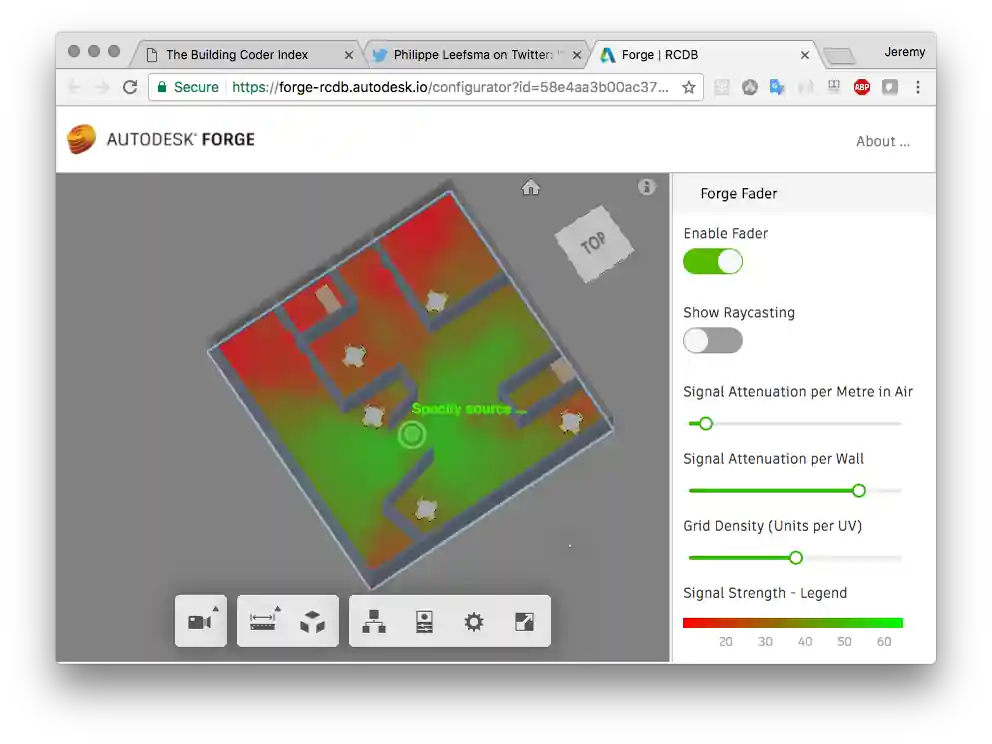Select the Measure tool
This screenshot has height=744, width=992.
point(261,620)
